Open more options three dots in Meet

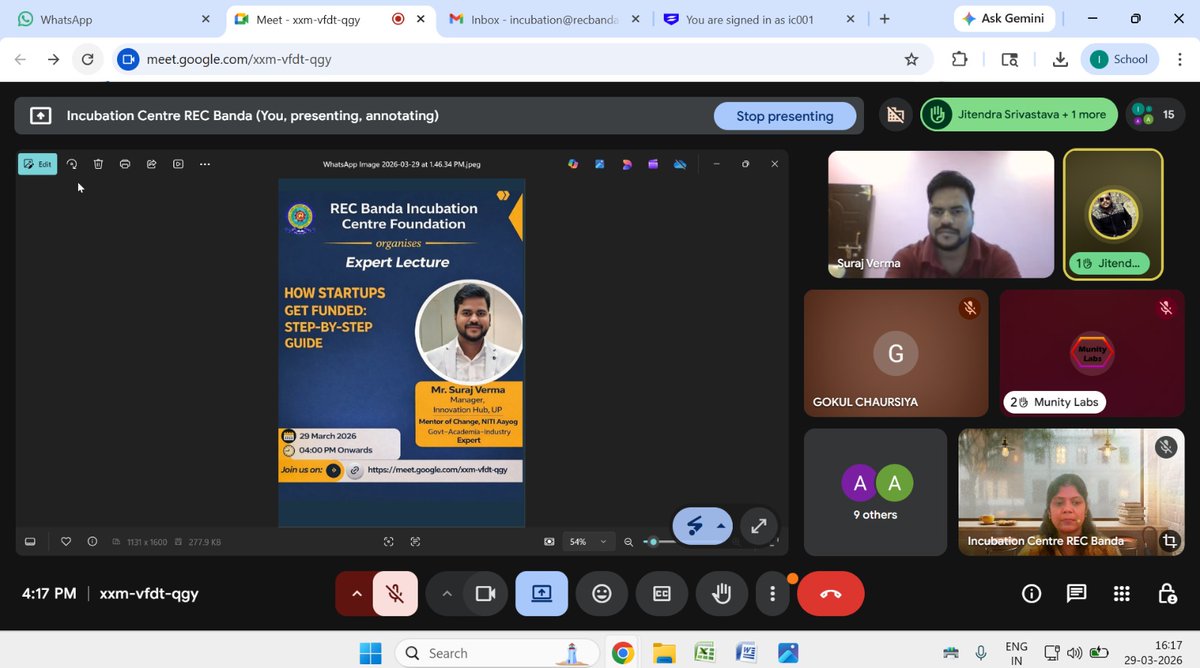772,594
